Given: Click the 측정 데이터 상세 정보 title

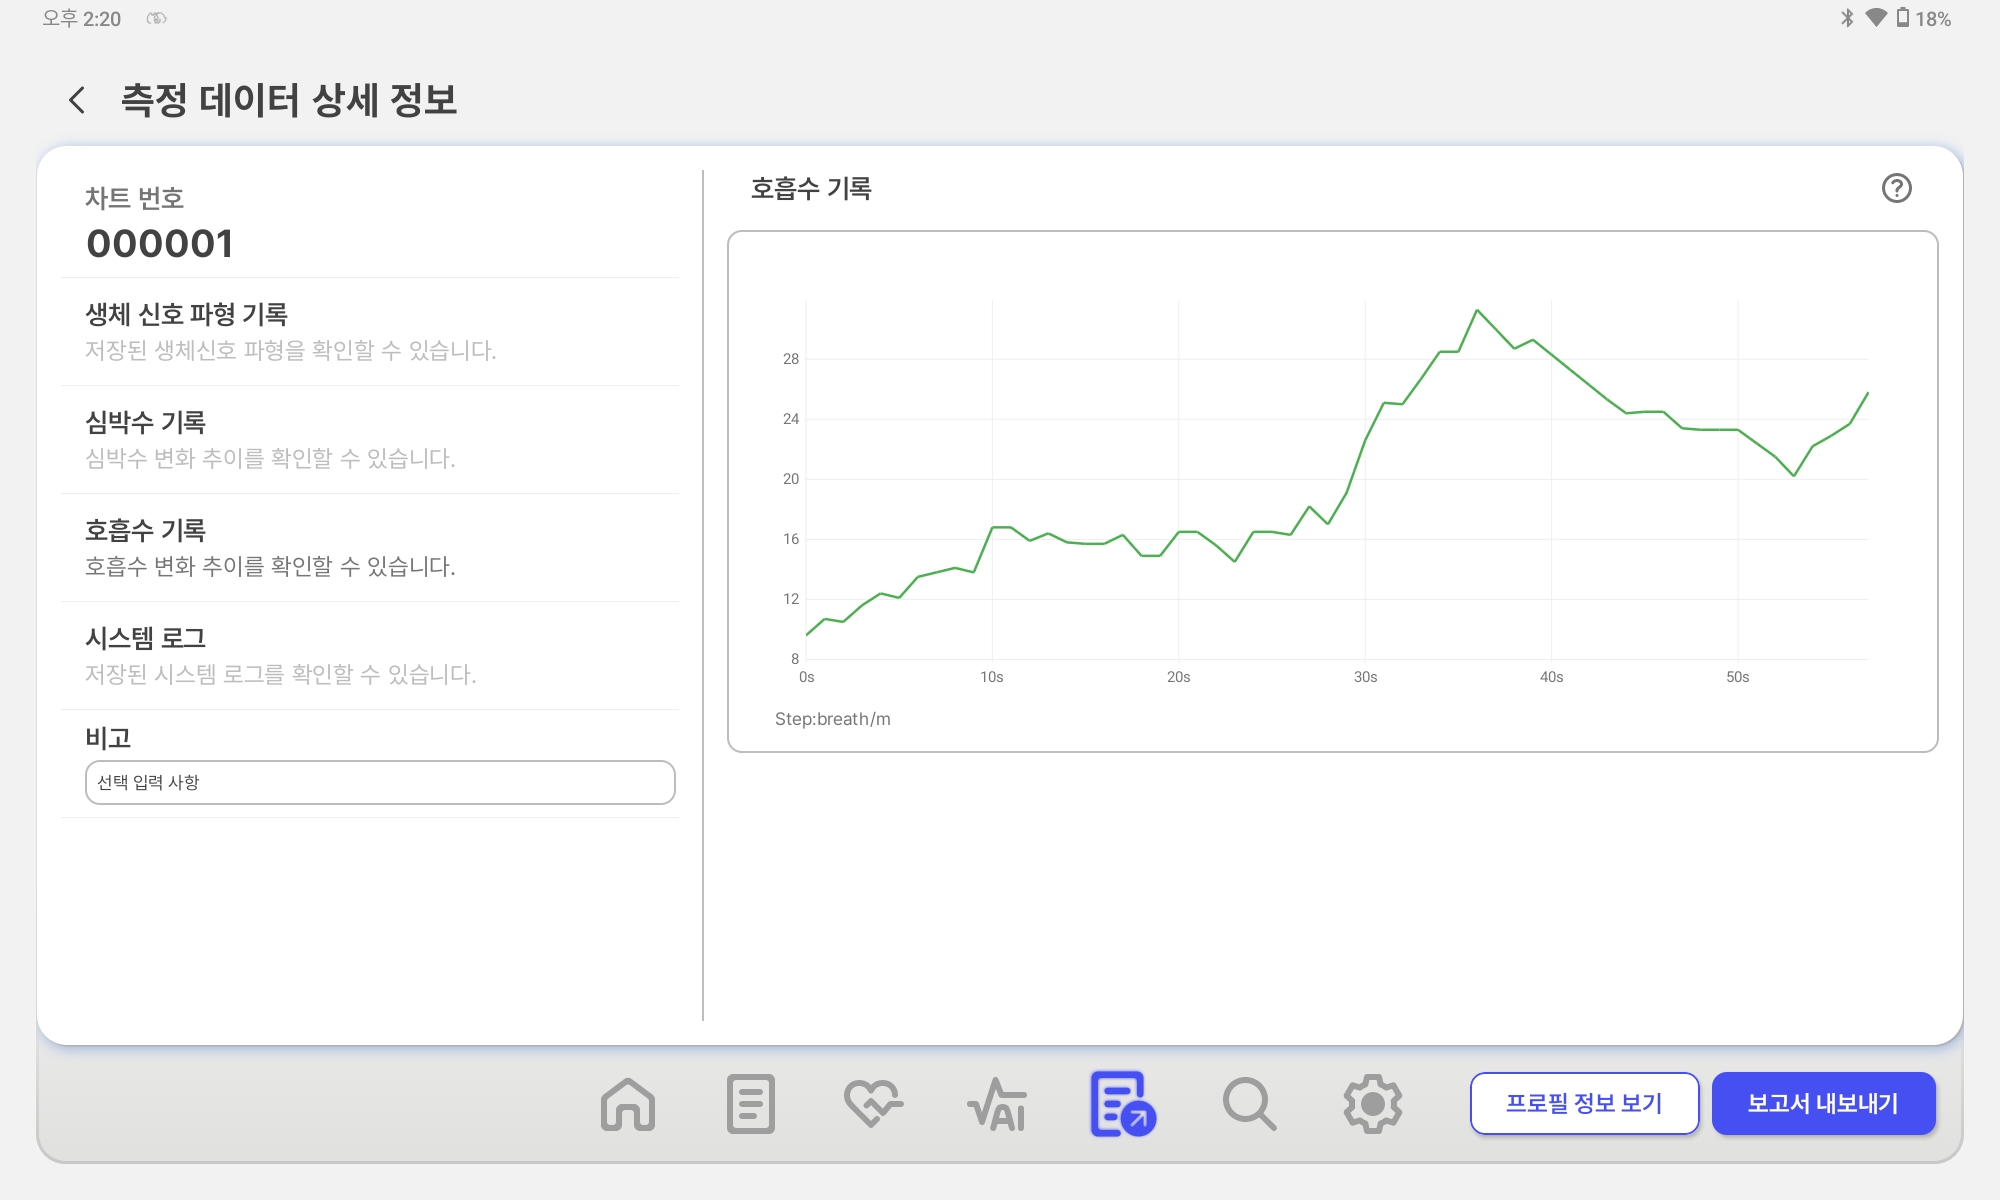Looking at the screenshot, I should pos(289,100).
